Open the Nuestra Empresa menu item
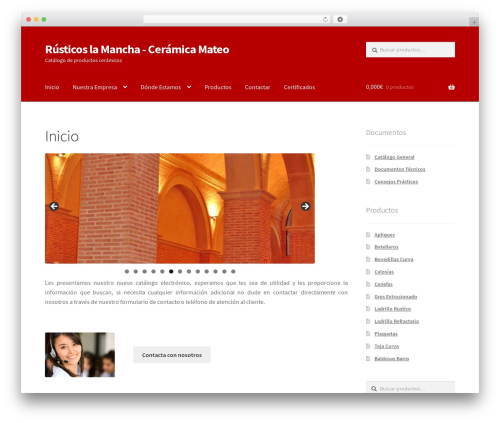Viewport: 500px width, 423px height. (95, 87)
